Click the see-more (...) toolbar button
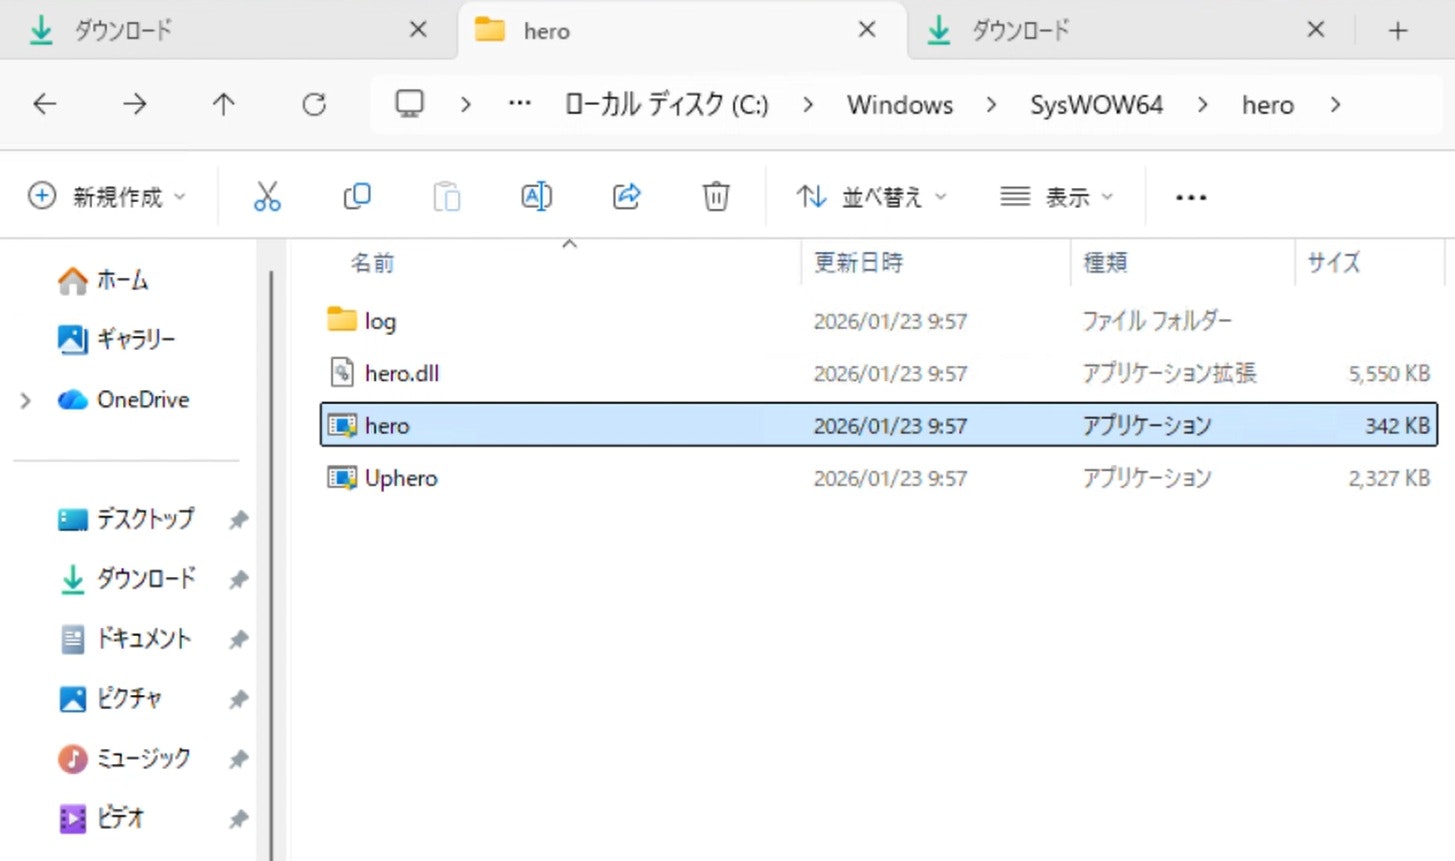The height and width of the screenshot is (861, 1455). point(1189,196)
